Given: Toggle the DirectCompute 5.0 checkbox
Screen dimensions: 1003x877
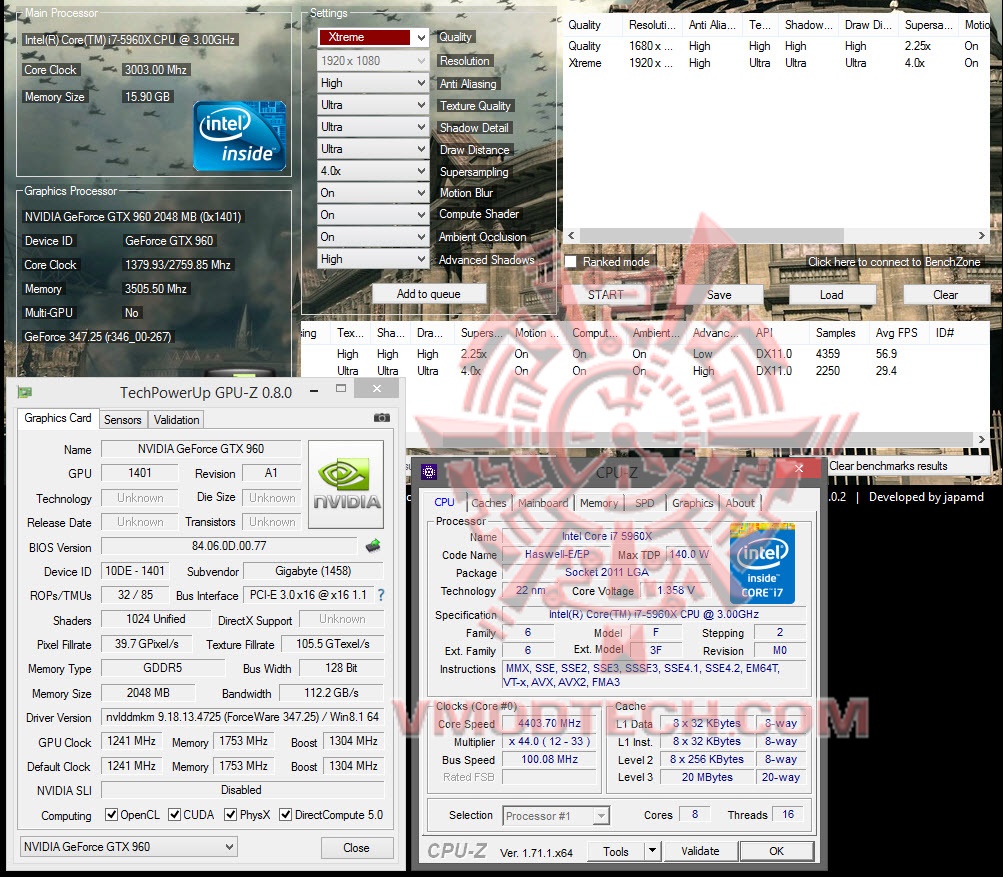Looking at the screenshot, I should (285, 814).
